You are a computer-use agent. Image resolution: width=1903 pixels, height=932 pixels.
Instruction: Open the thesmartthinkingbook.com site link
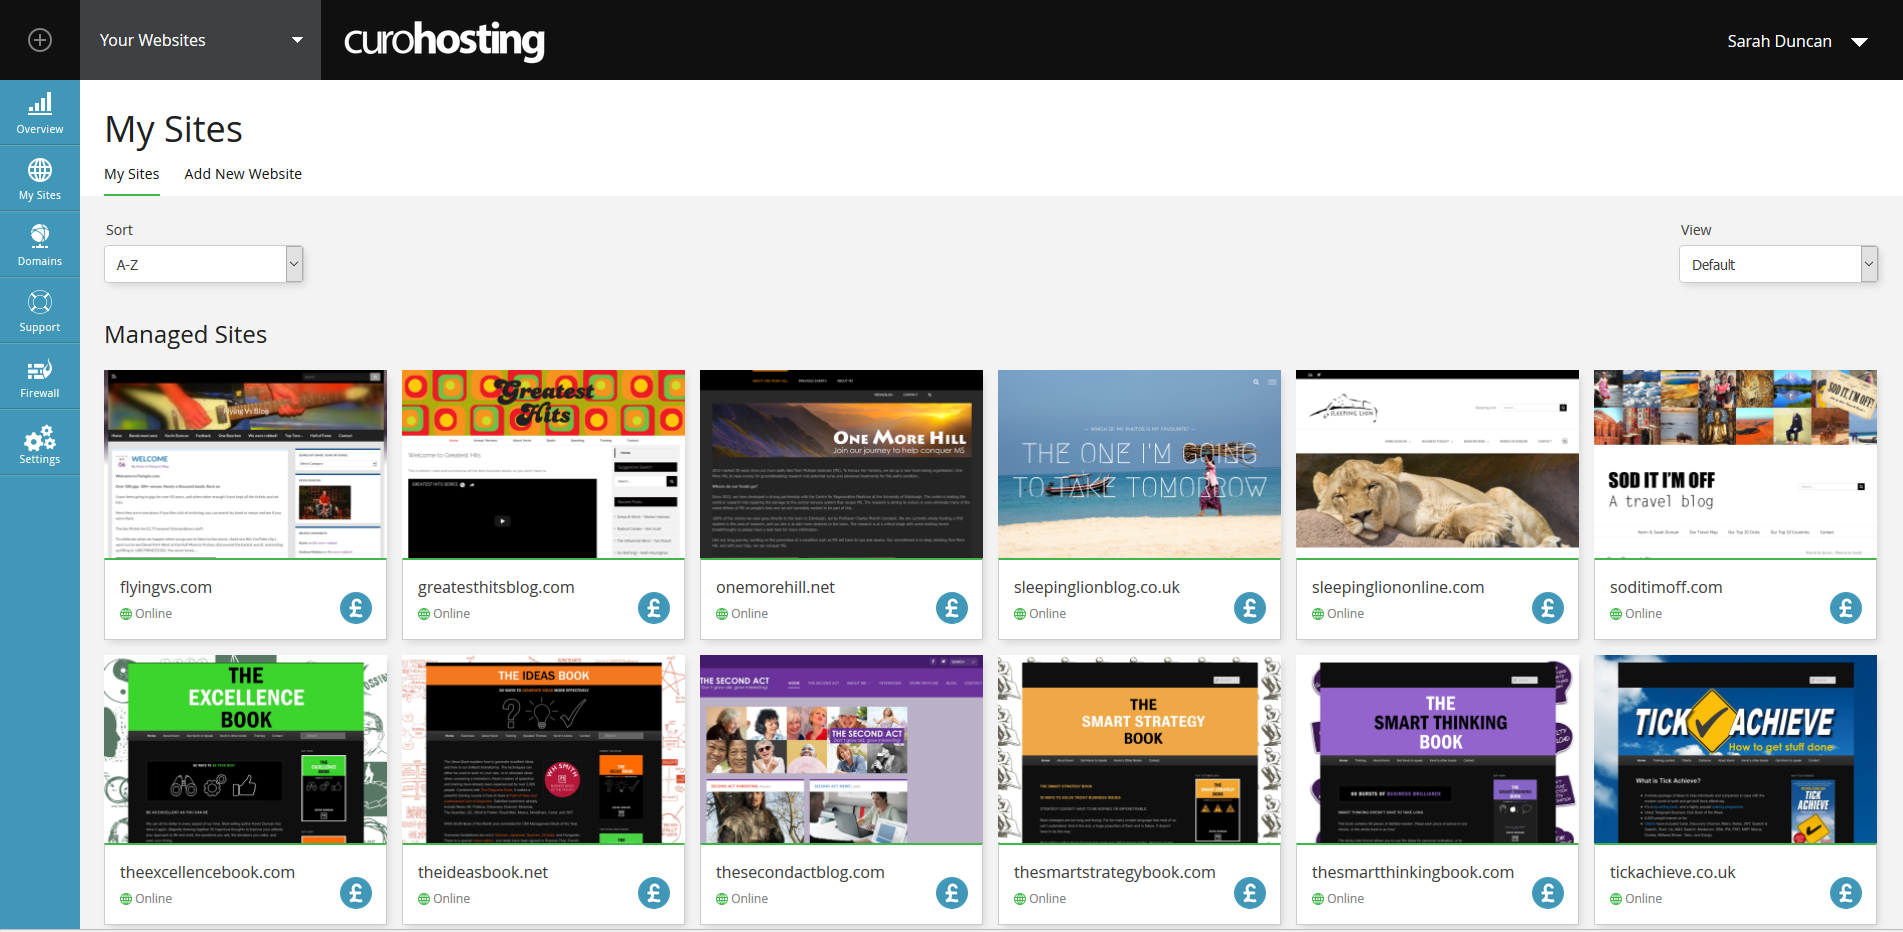pyautogui.click(x=1413, y=872)
